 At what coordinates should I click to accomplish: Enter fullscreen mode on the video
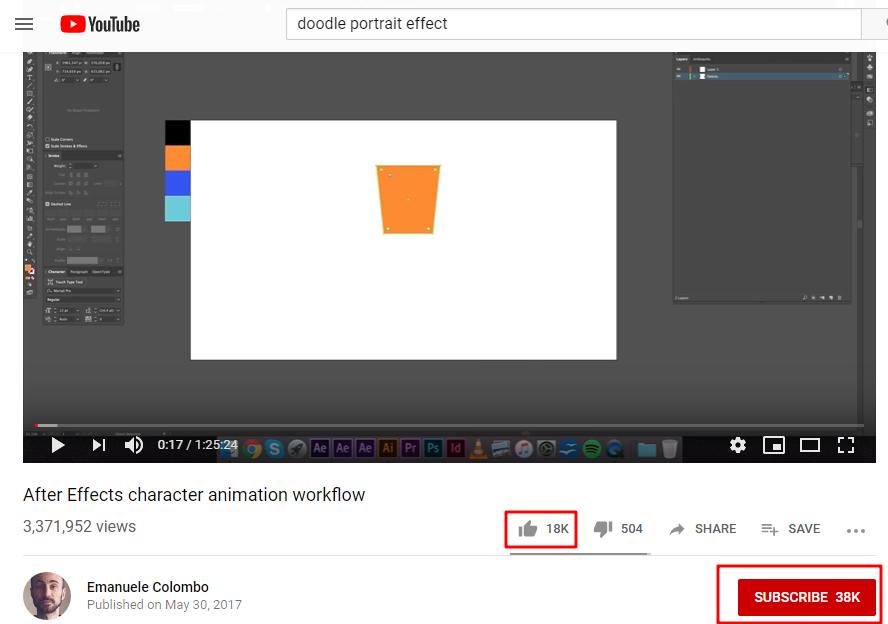pyautogui.click(x=846, y=445)
